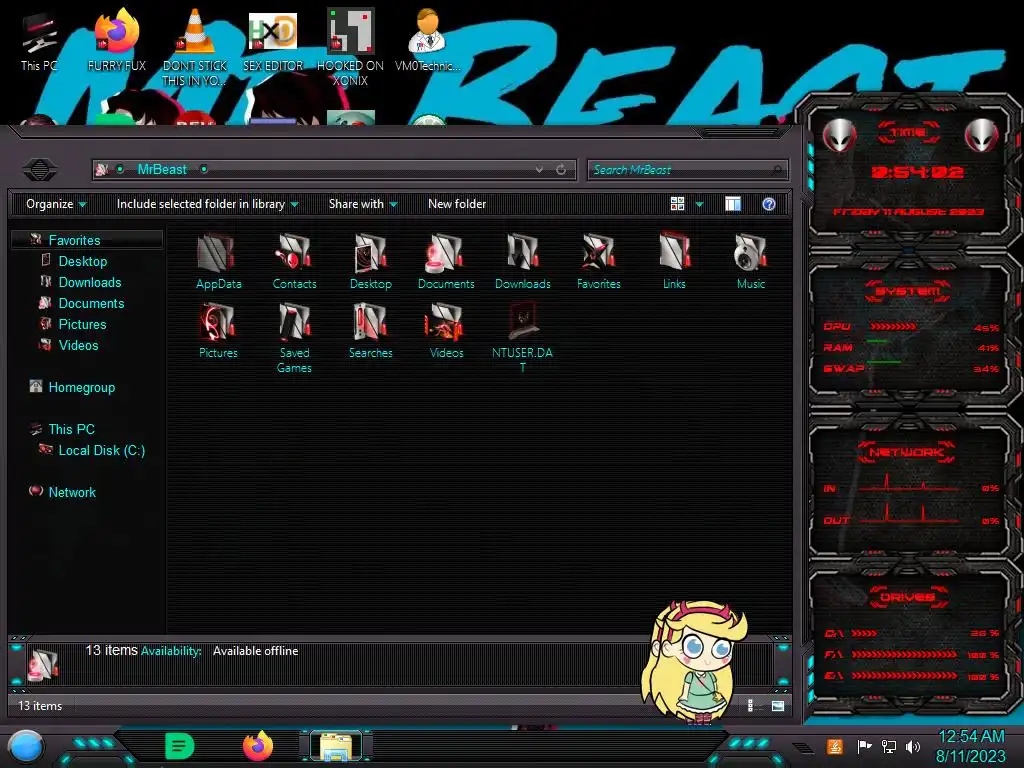The image size is (1024, 768).
Task: Select Documents in the navigation pane
Action: point(91,303)
